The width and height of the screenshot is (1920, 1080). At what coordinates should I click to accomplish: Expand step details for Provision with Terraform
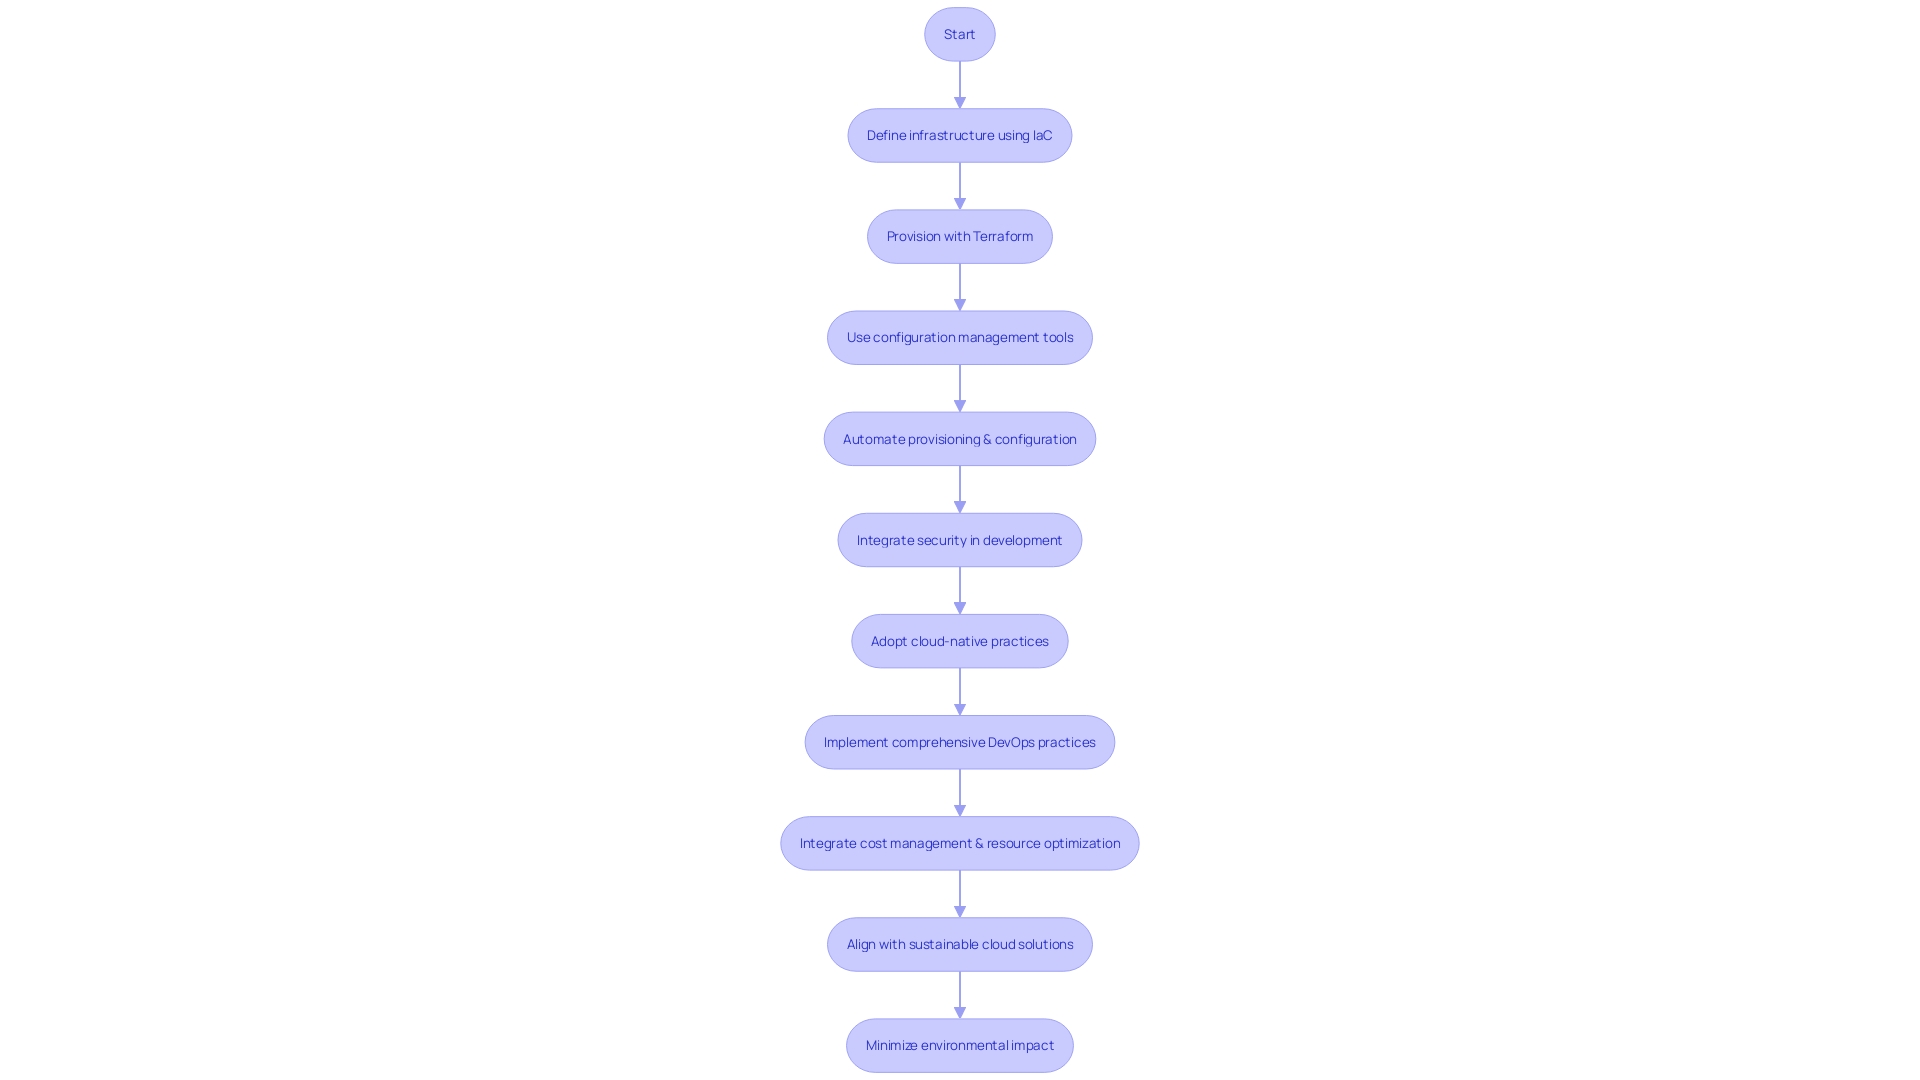tap(959, 236)
